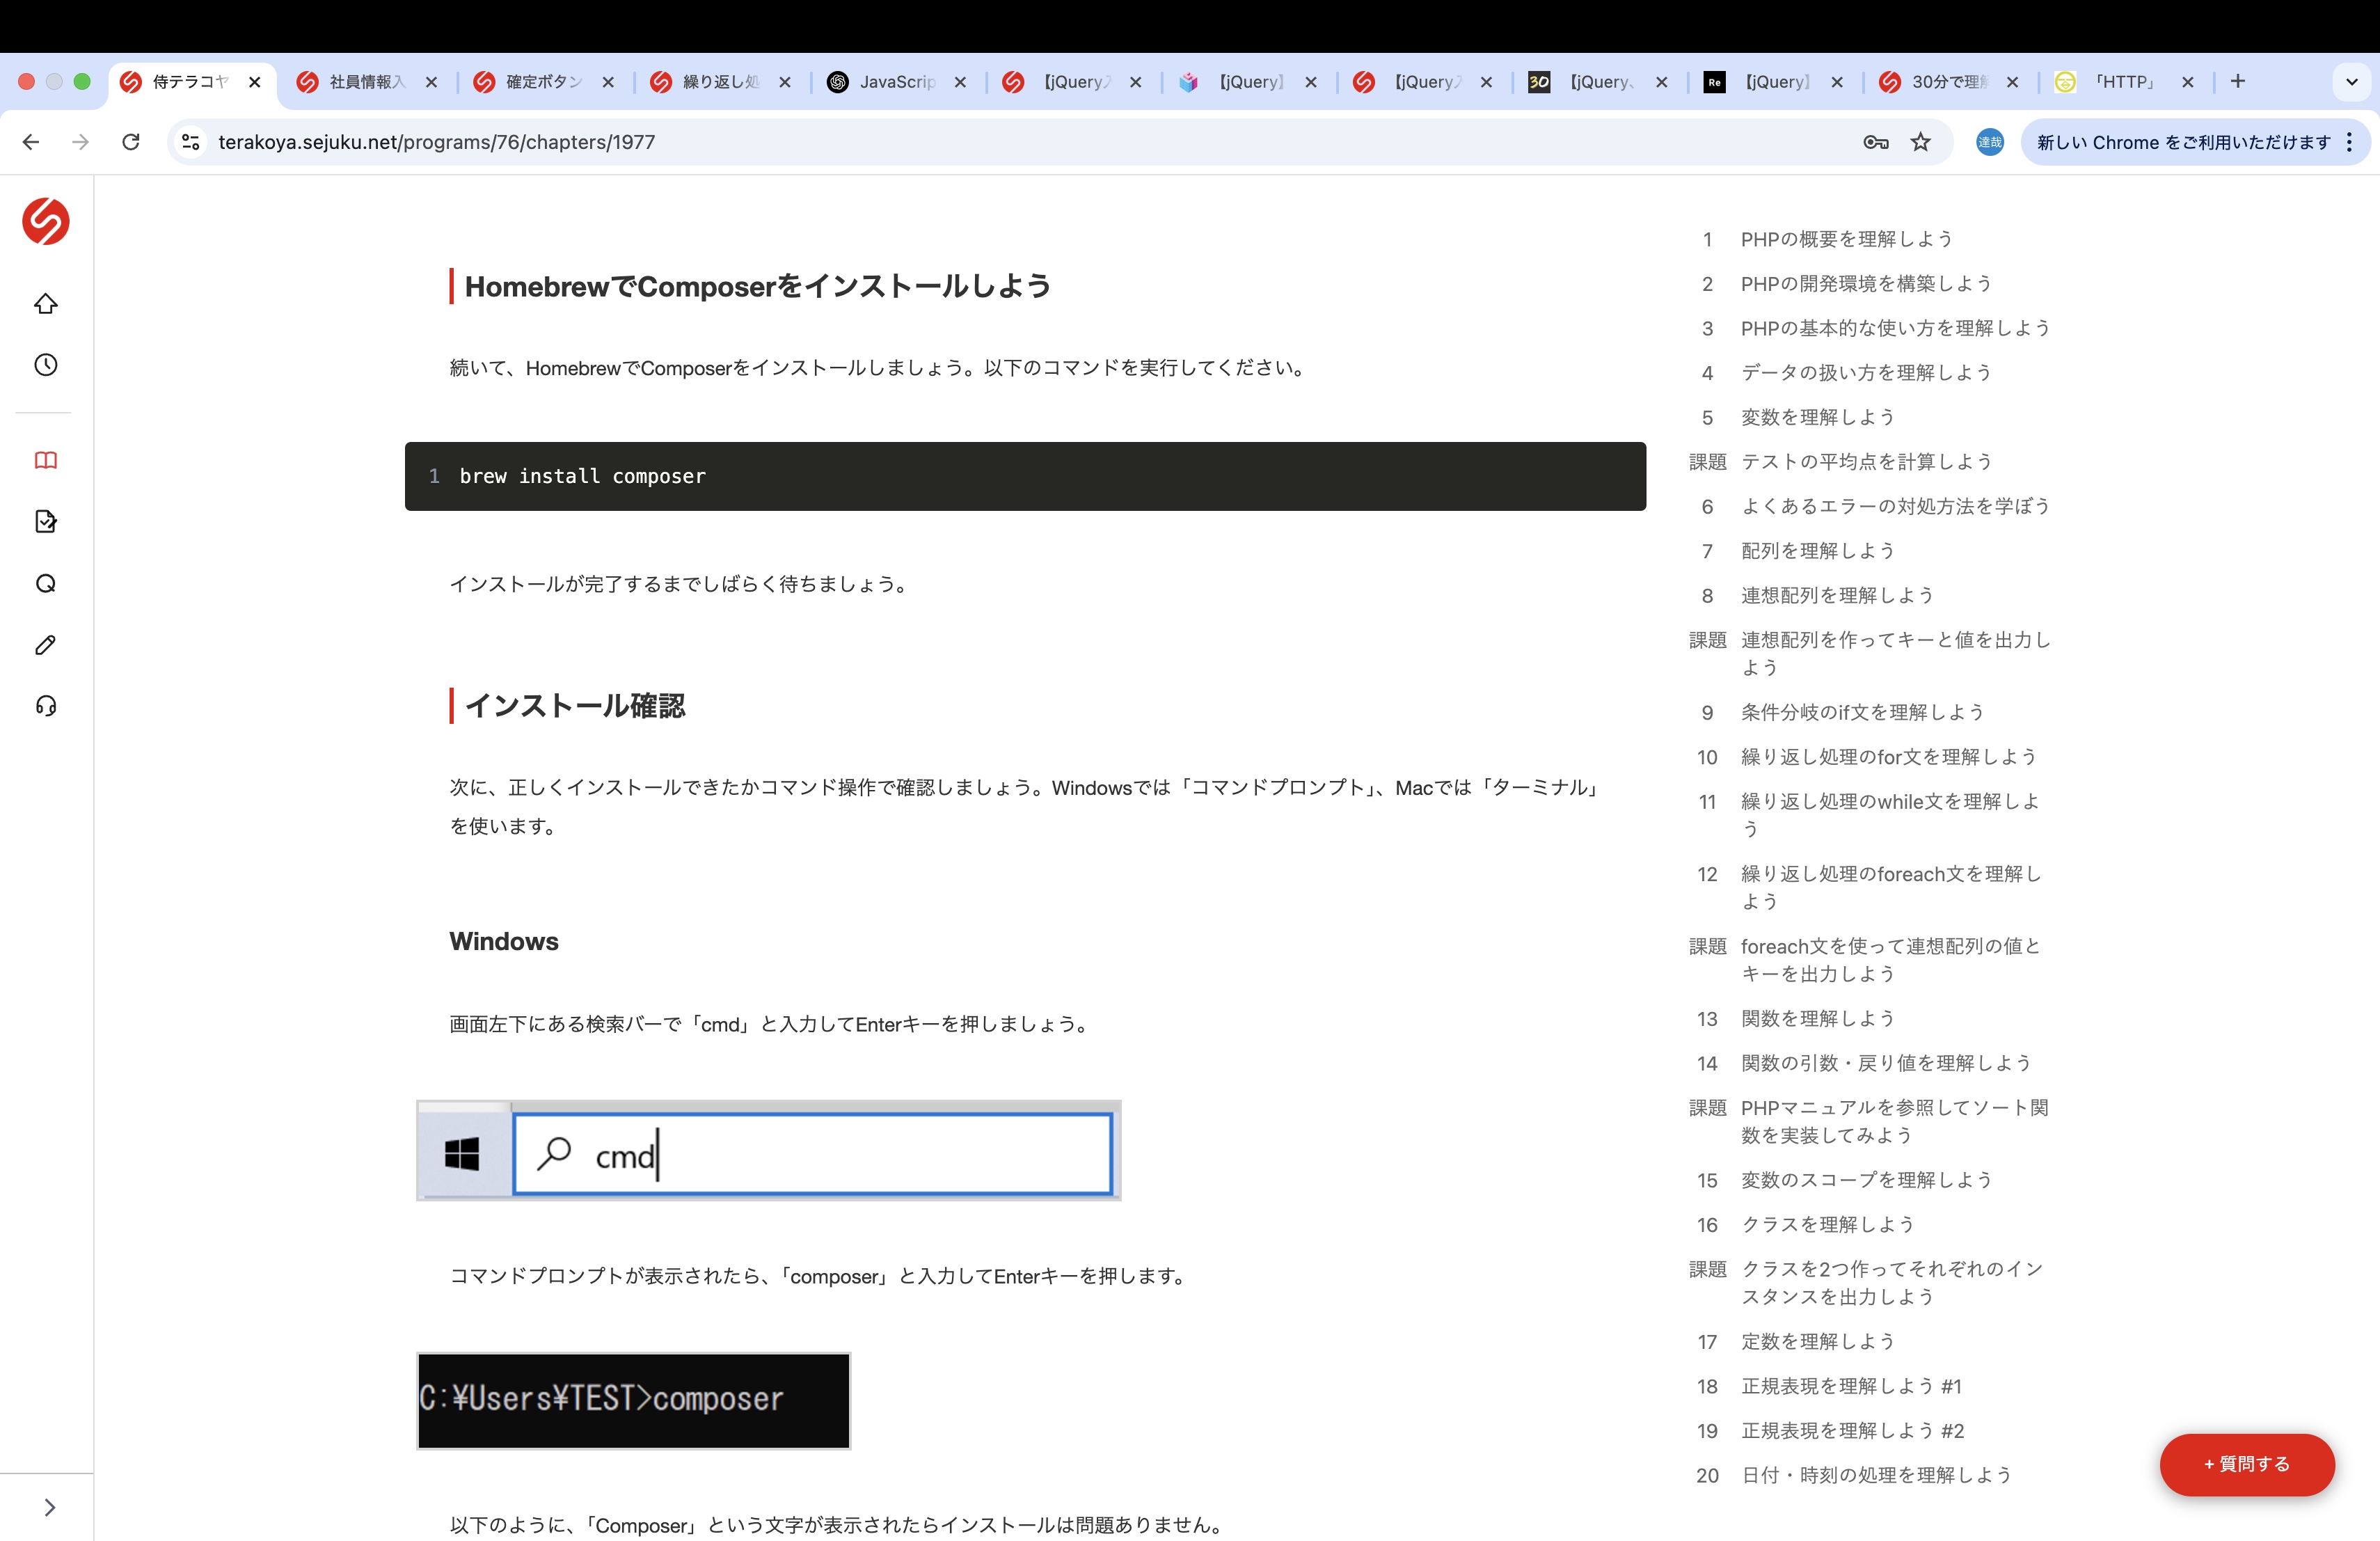
Task: Open chapter 9 条件分岐のif文を理解しよう
Action: click(x=1862, y=712)
